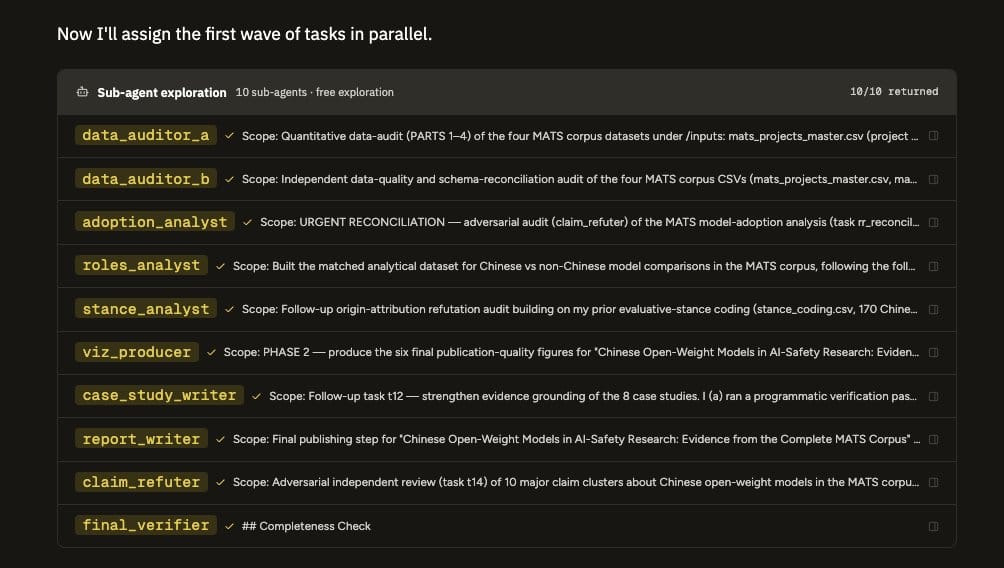Select the roles_analyst agent tag
This screenshot has width=1004, height=568.
[141, 266]
